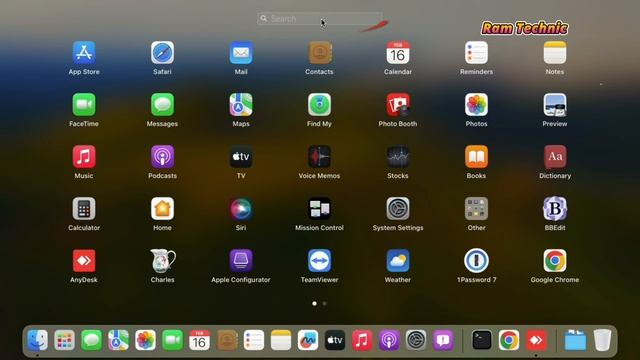This screenshot has width=640, height=360.
Task: Open Photos from the Dock
Action: (145, 340)
